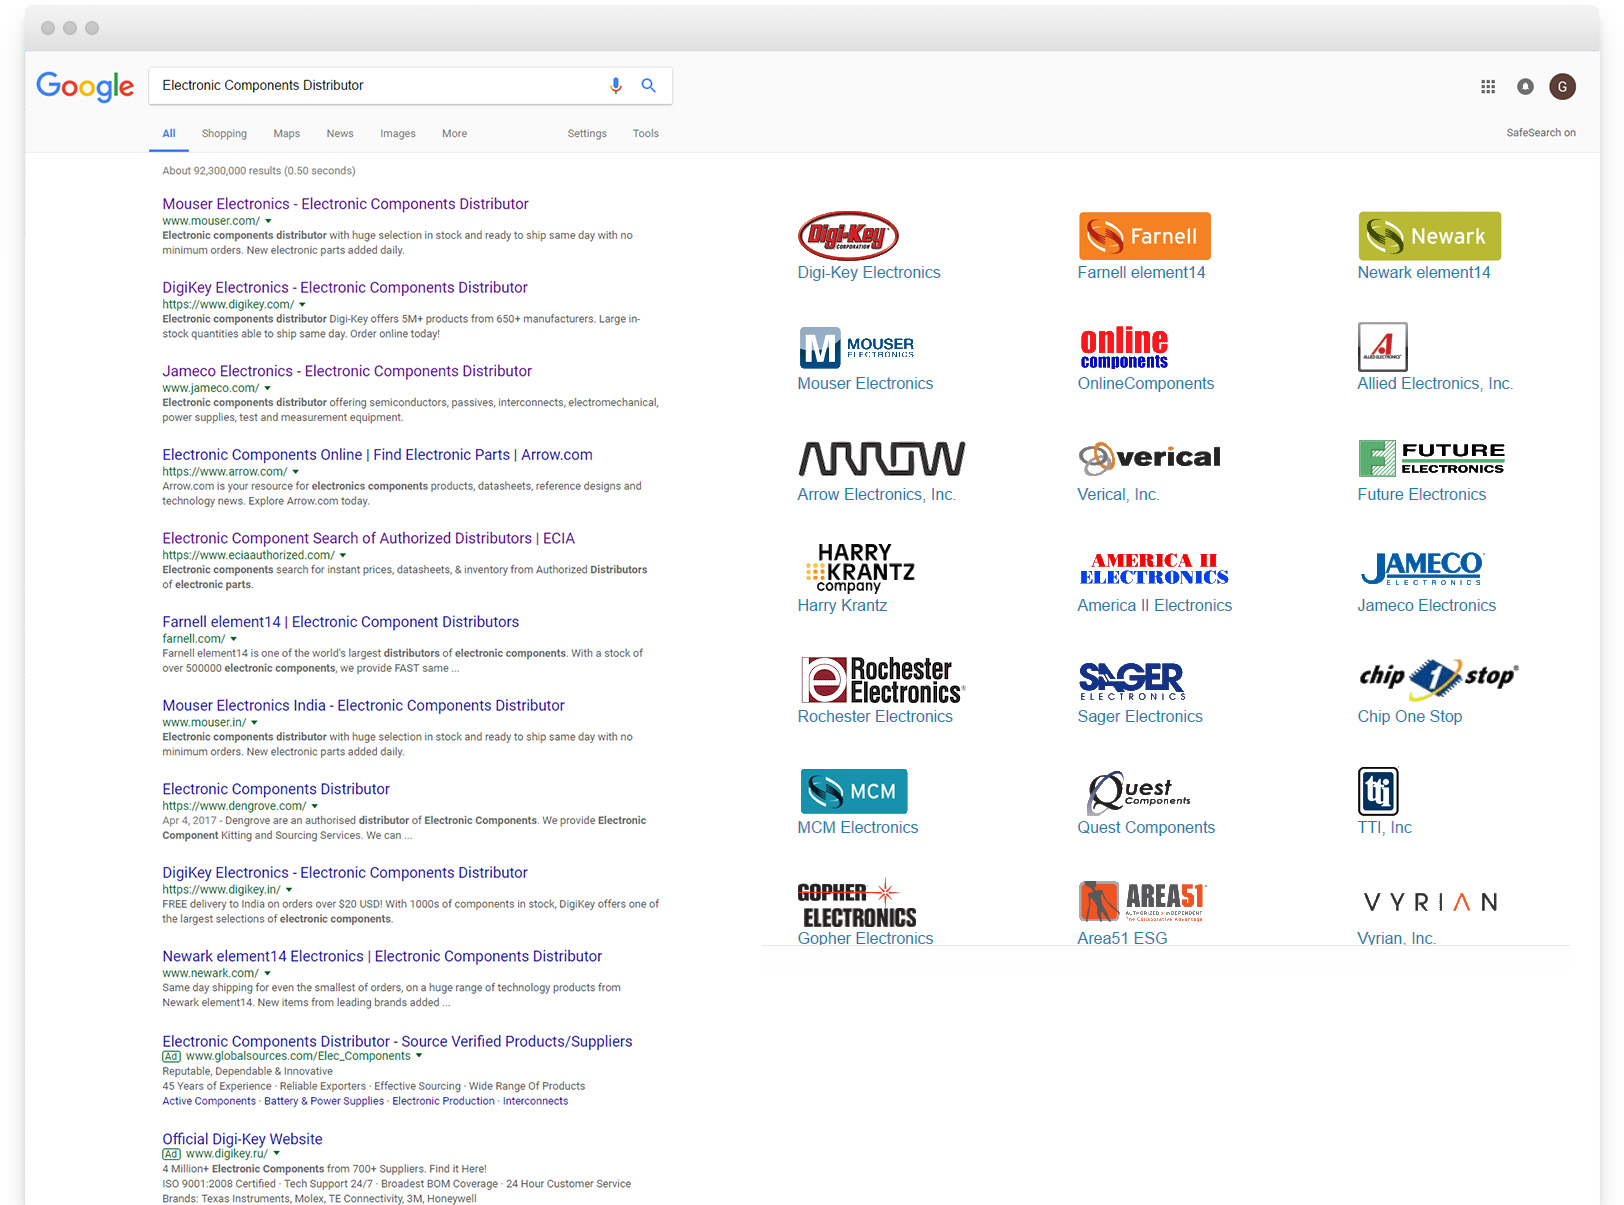This screenshot has width=1624, height=1205.
Task: Click the Sager Electronics link text
Action: (x=1139, y=717)
